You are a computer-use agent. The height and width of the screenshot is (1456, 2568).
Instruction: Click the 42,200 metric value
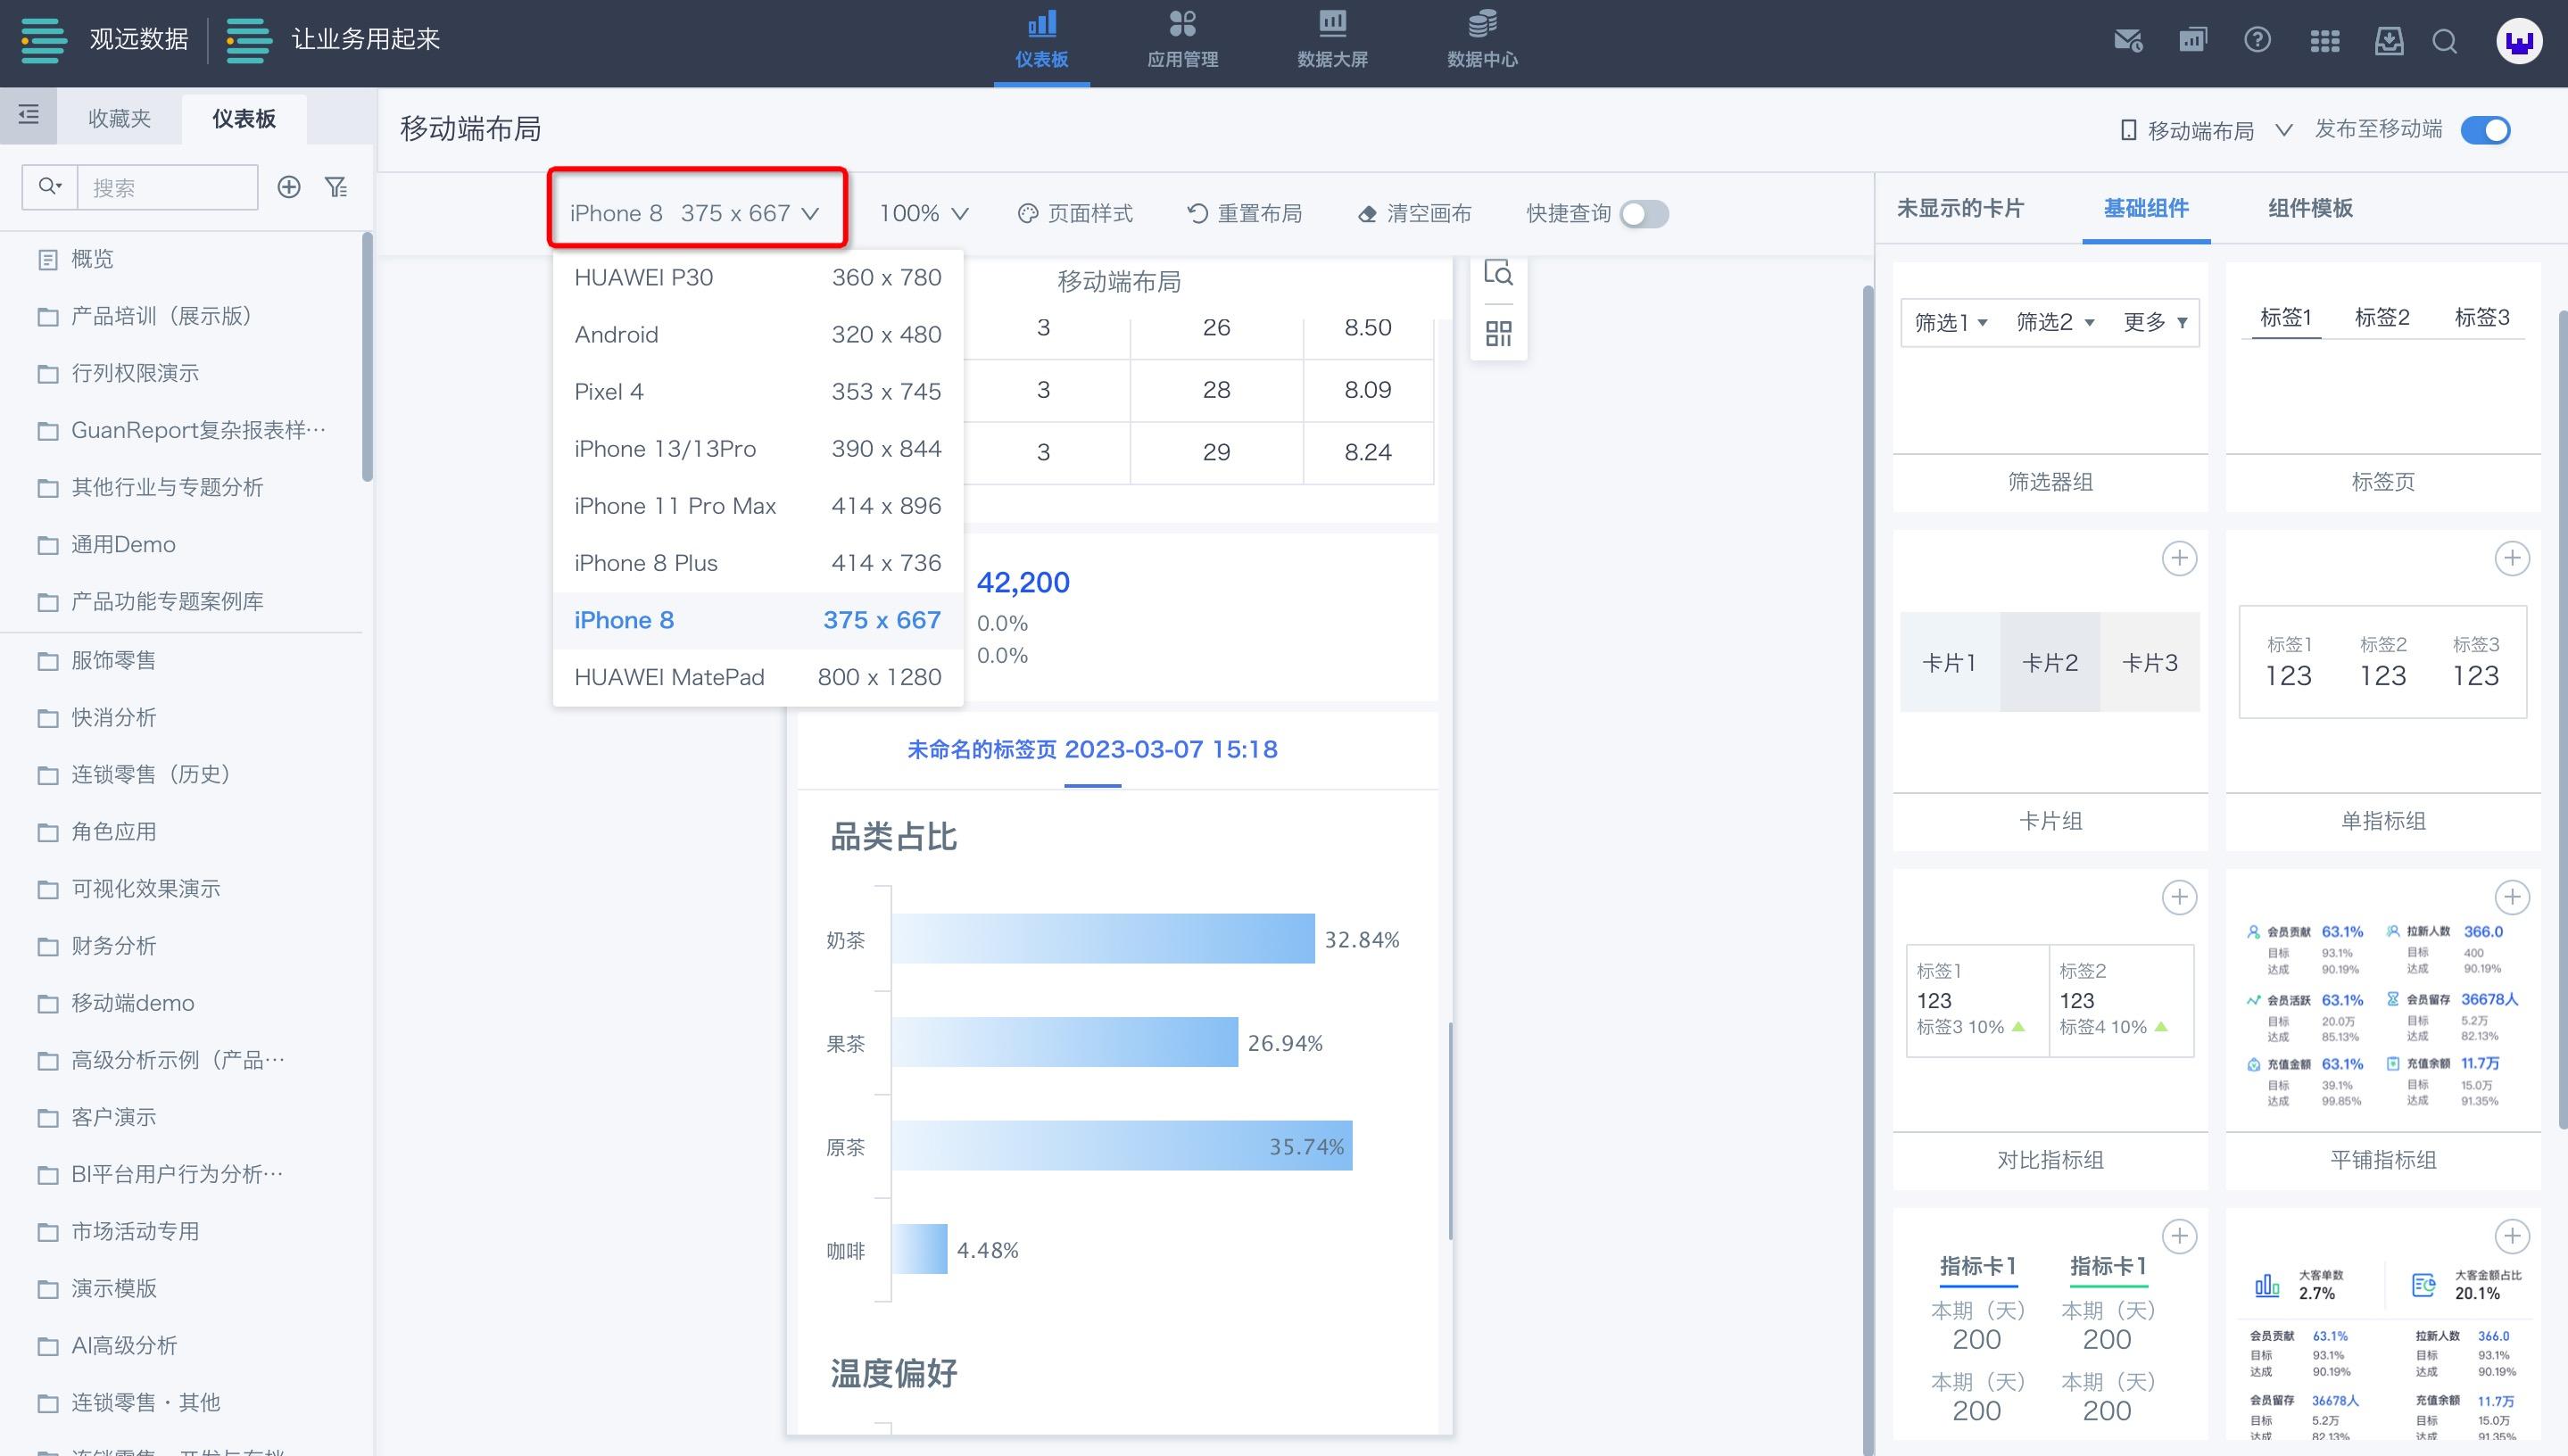(x=1023, y=582)
